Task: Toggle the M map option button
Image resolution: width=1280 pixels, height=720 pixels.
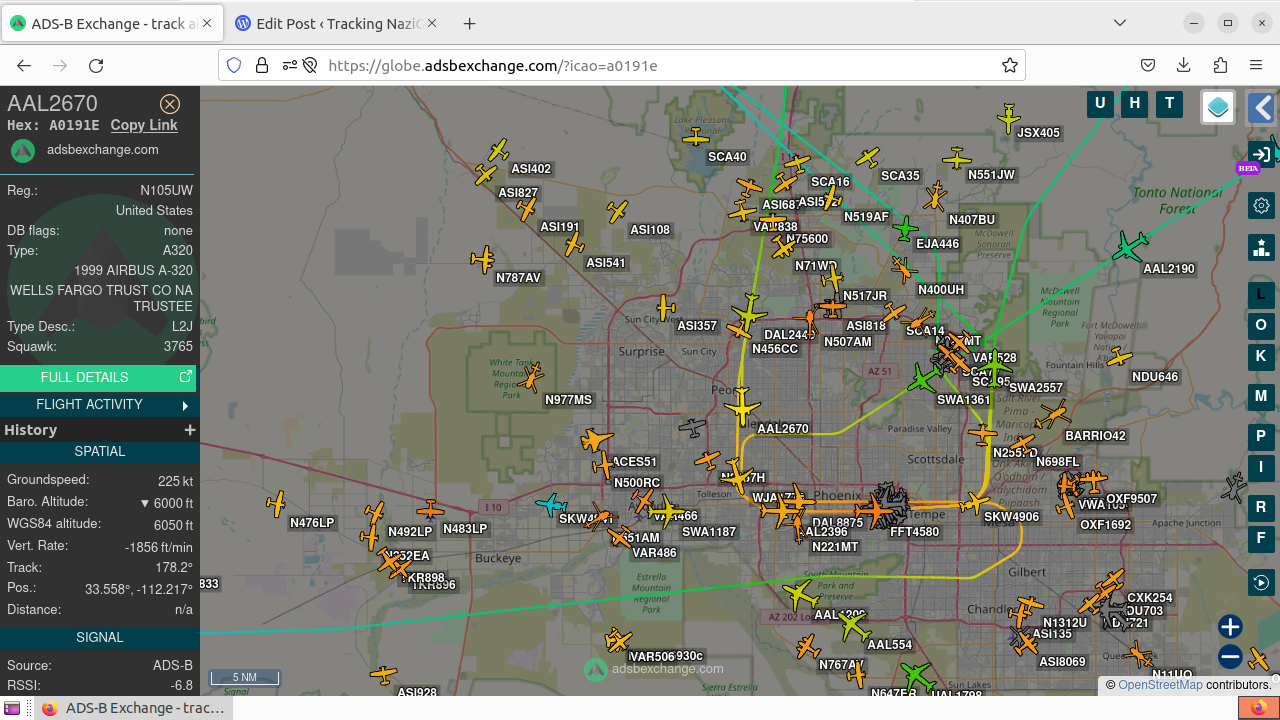Action: [x=1261, y=396]
